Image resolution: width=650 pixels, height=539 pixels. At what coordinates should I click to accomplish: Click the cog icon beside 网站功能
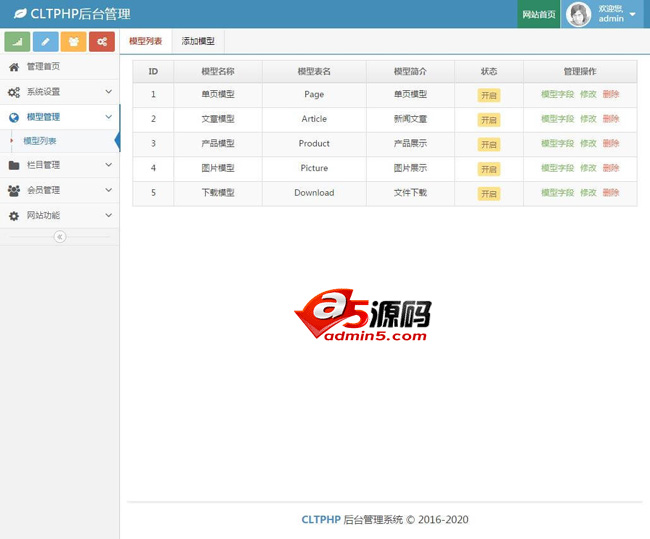point(14,216)
